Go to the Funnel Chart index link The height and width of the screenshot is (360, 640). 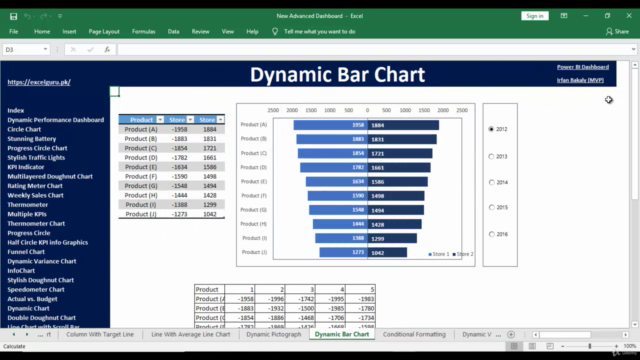coord(26,252)
